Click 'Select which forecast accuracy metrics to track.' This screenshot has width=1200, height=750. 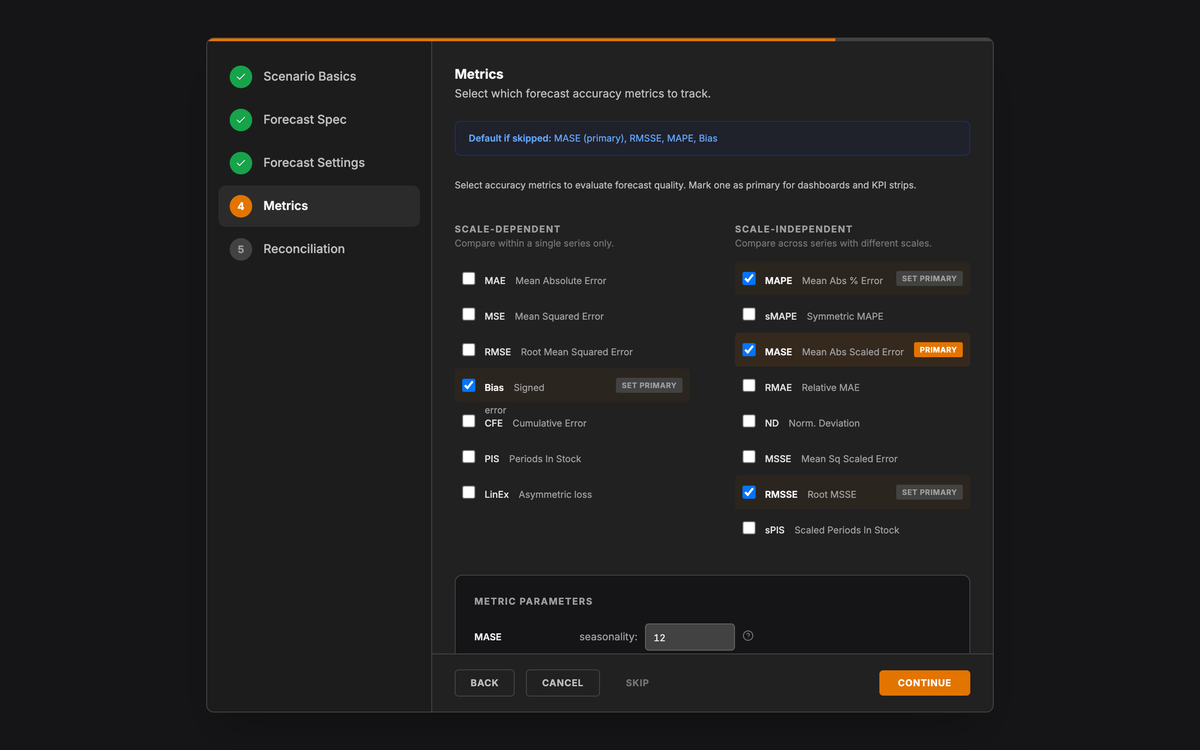click(583, 94)
